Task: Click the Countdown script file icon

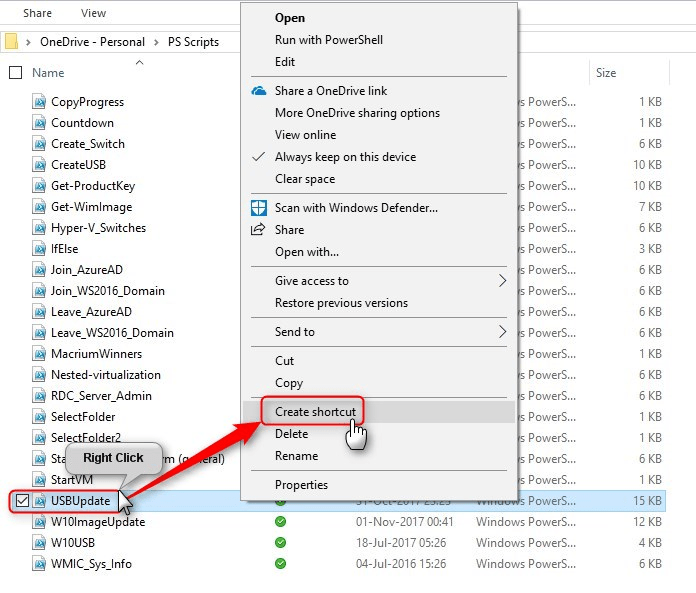Action: tap(39, 123)
